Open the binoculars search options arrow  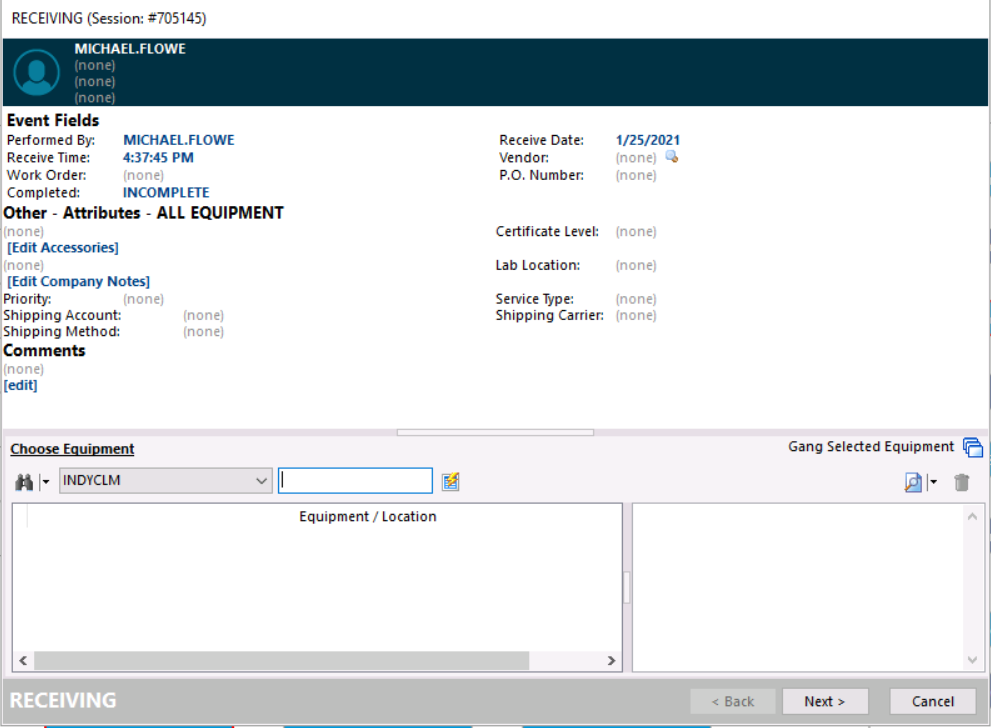45,482
